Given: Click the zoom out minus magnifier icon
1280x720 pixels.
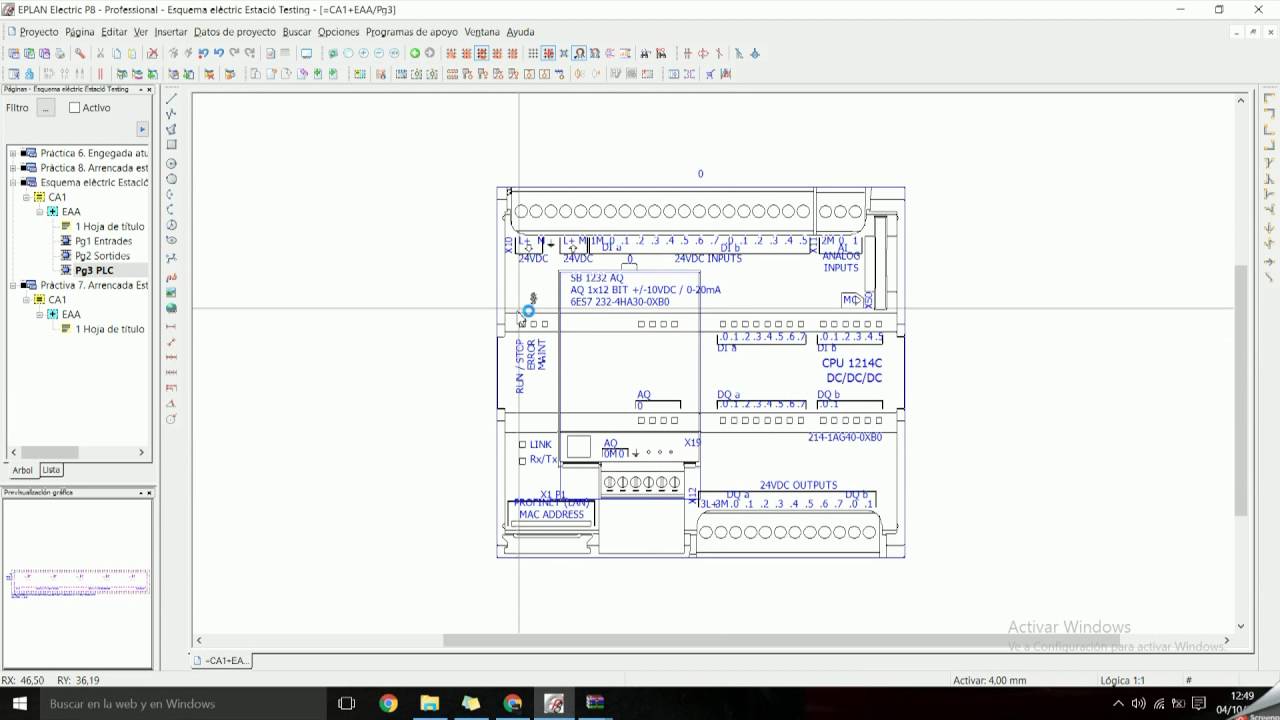Looking at the screenshot, I should [378, 53].
